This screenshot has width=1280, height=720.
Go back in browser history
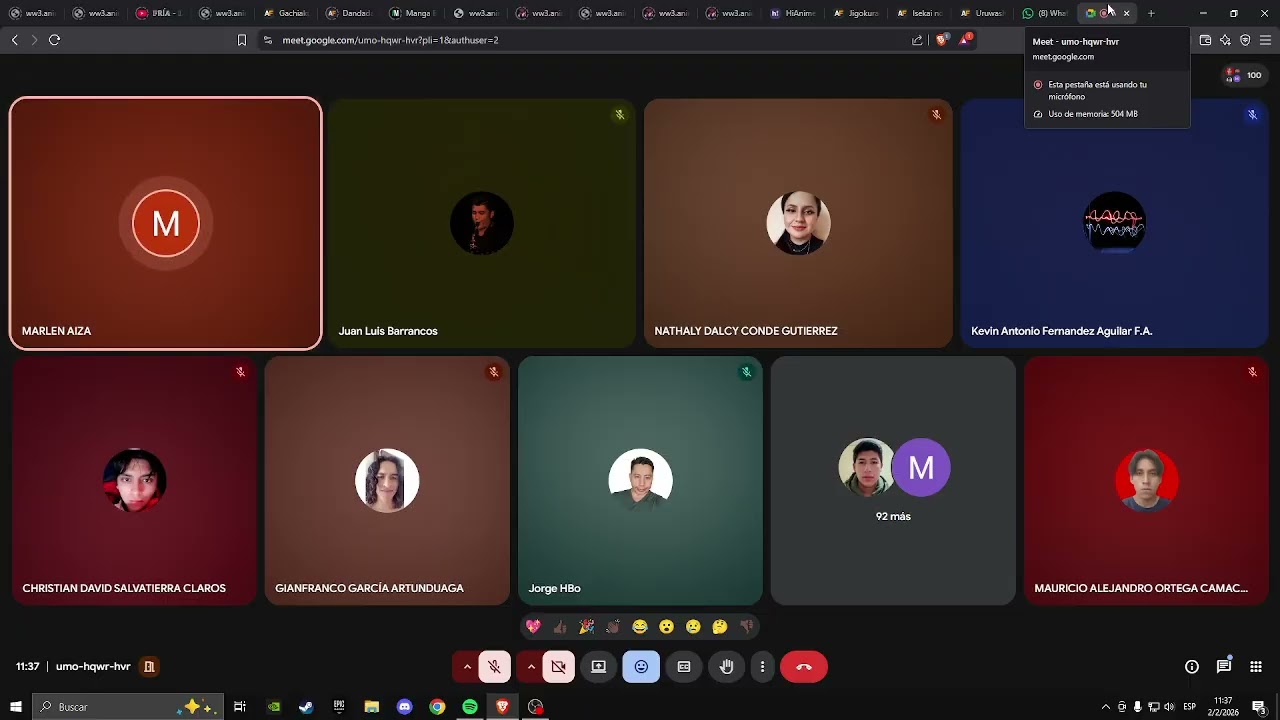[14, 40]
